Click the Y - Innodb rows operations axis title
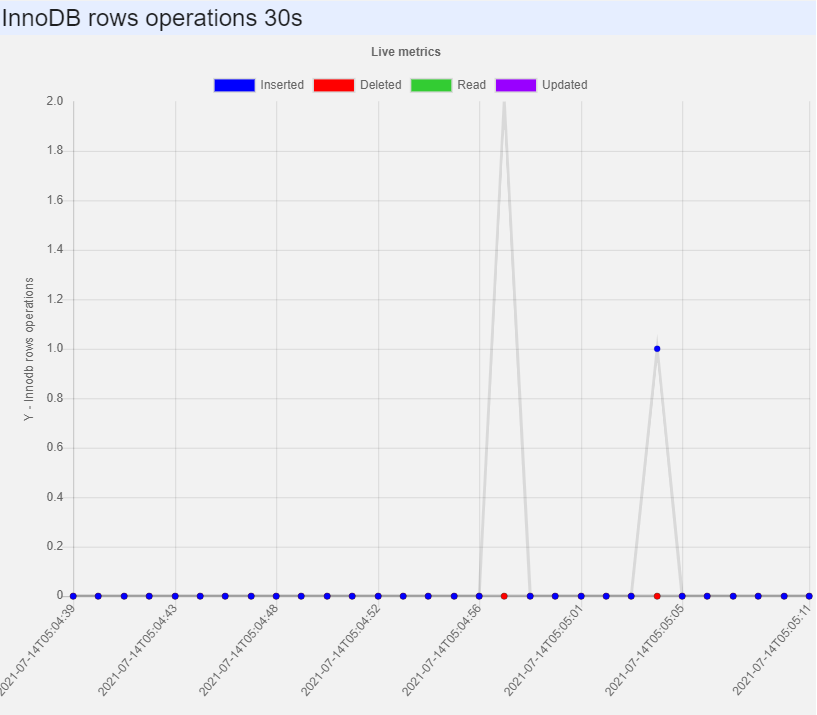The height and width of the screenshot is (715, 817). point(29,349)
